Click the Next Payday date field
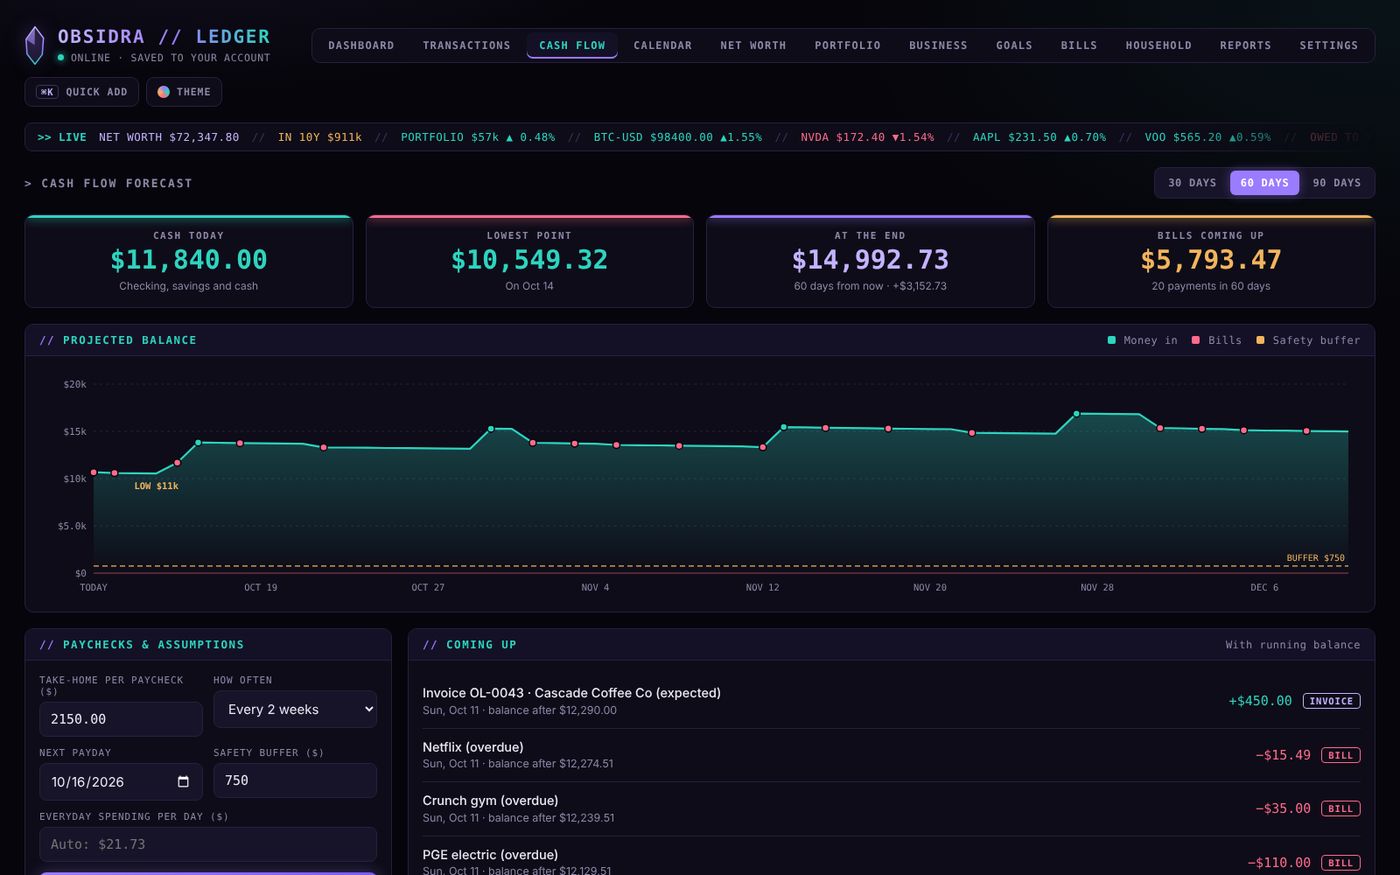 click(x=121, y=782)
